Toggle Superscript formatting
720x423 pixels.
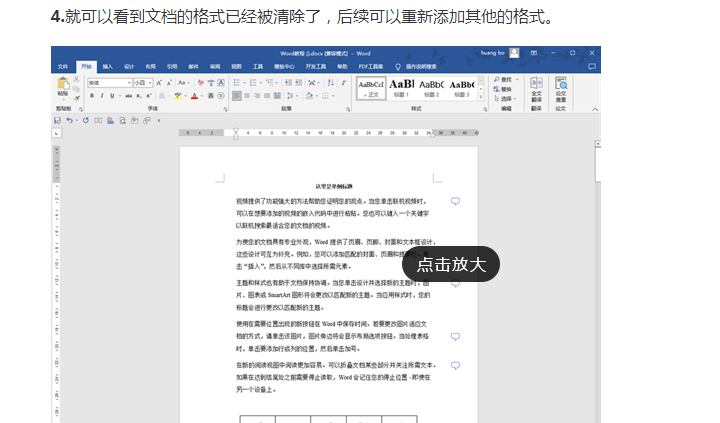[148, 96]
